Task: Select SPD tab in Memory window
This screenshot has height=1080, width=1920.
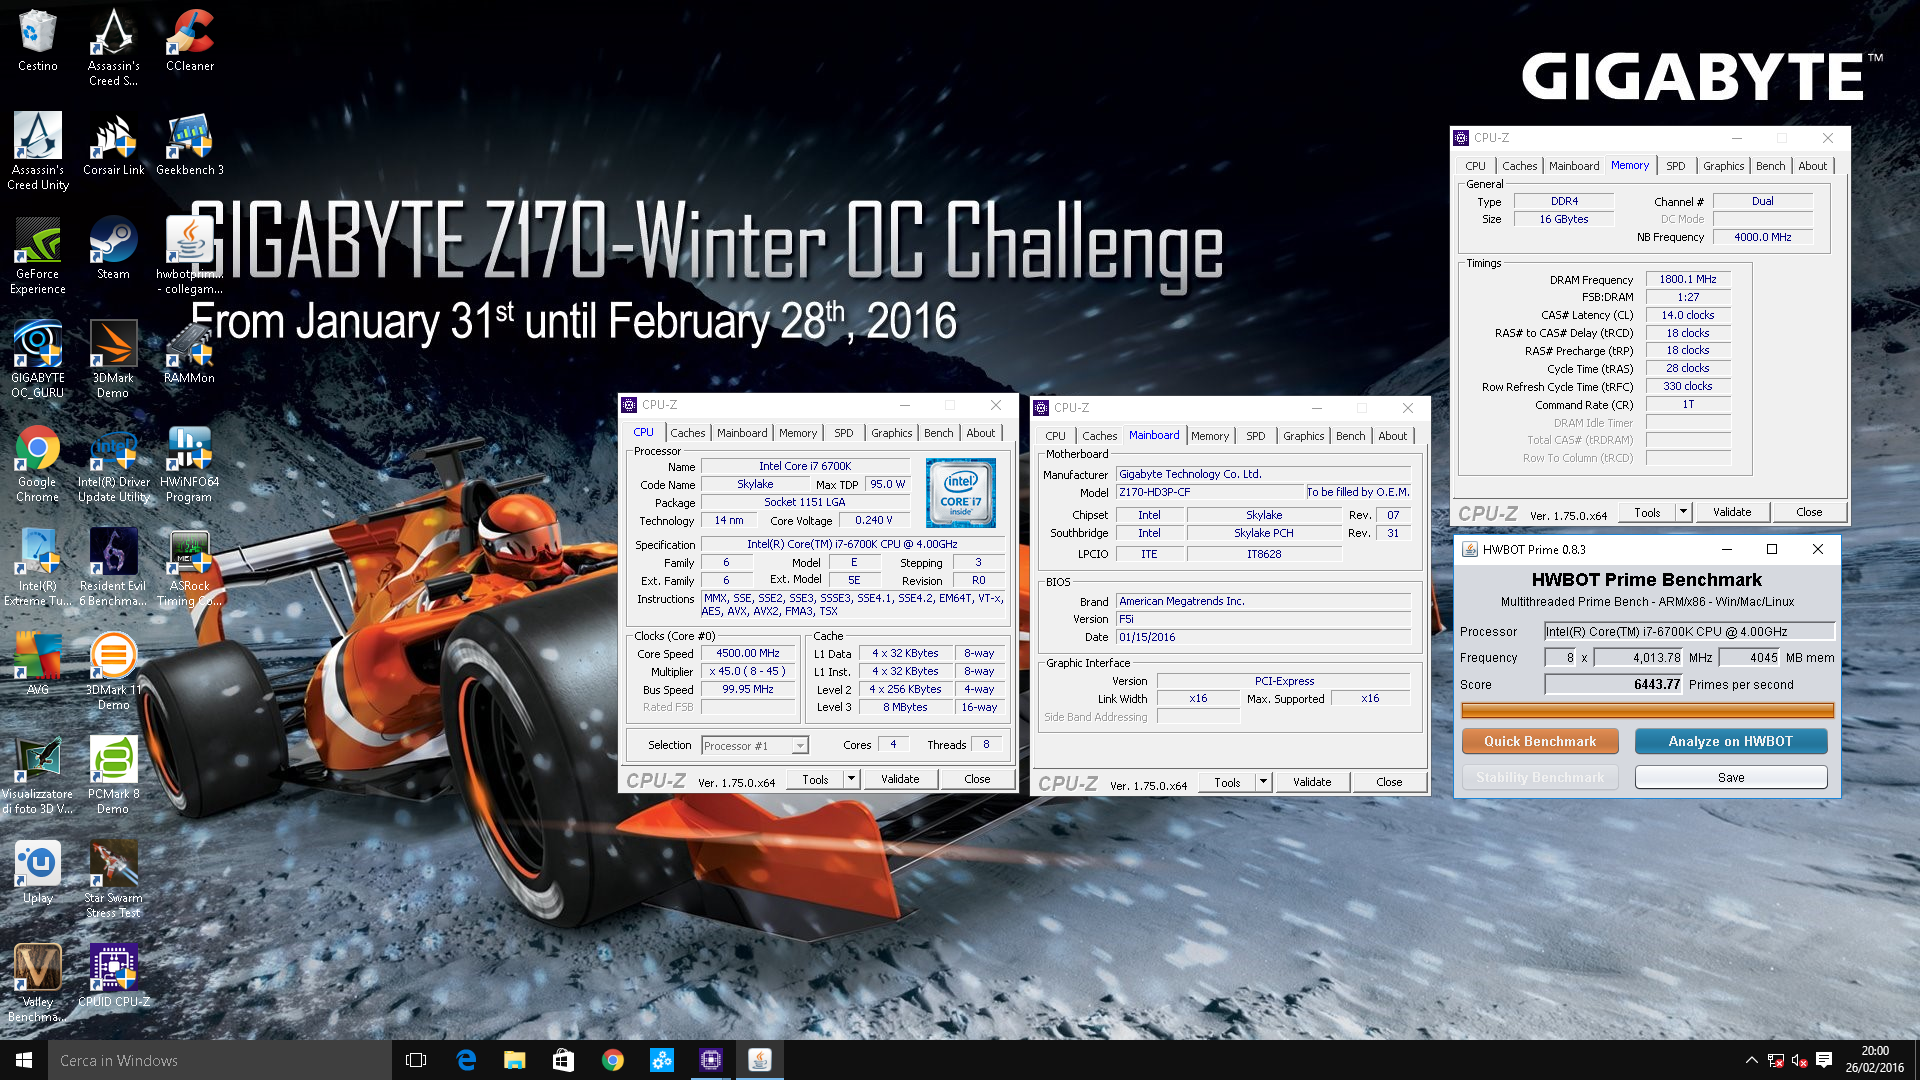Action: [1675, 166]
